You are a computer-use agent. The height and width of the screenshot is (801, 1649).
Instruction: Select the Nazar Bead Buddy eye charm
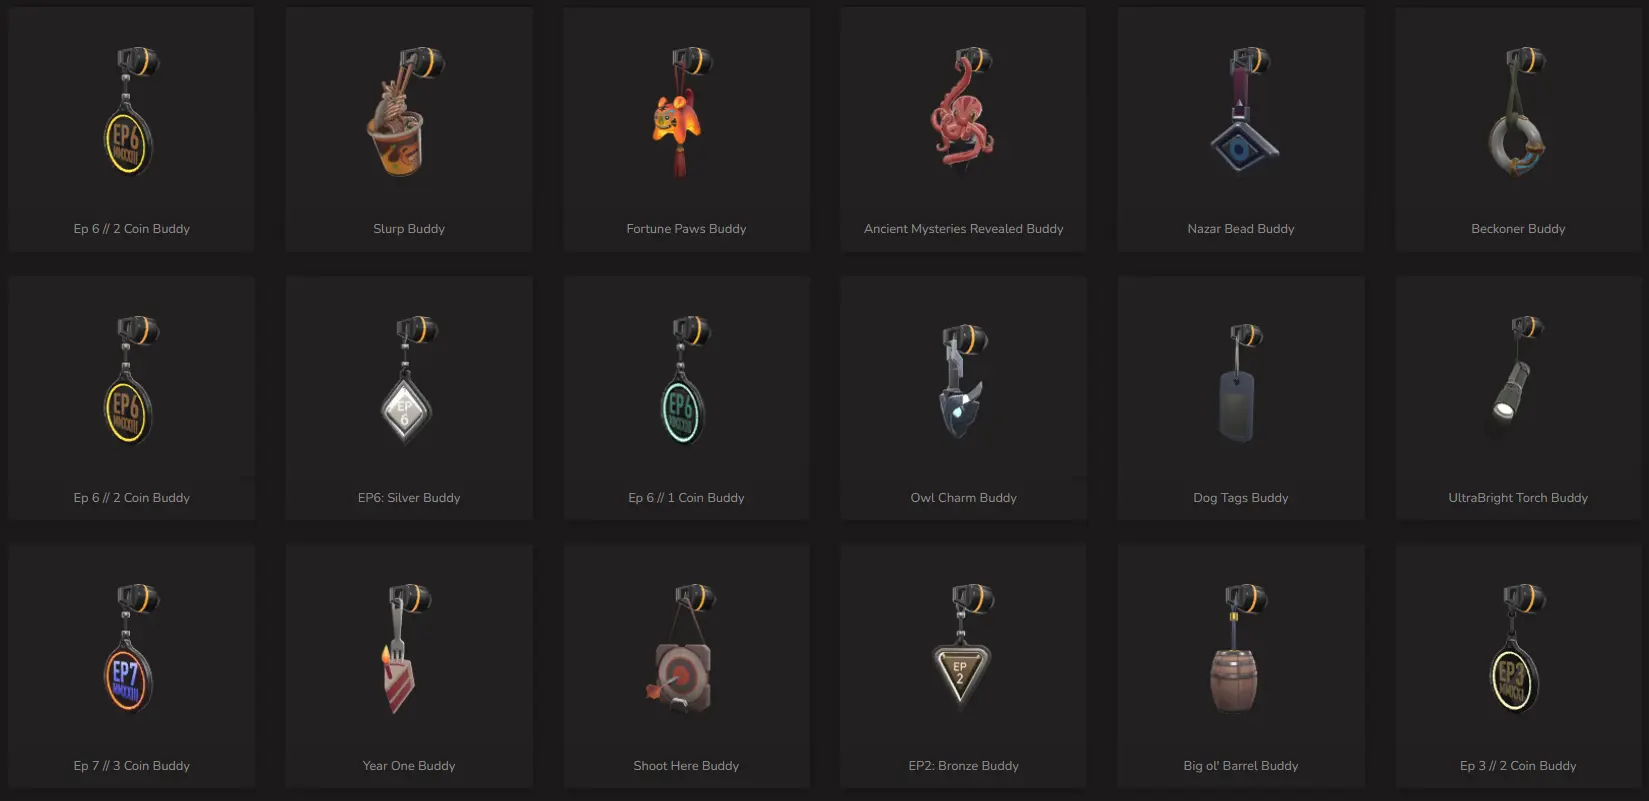[x=1241, y=110]
